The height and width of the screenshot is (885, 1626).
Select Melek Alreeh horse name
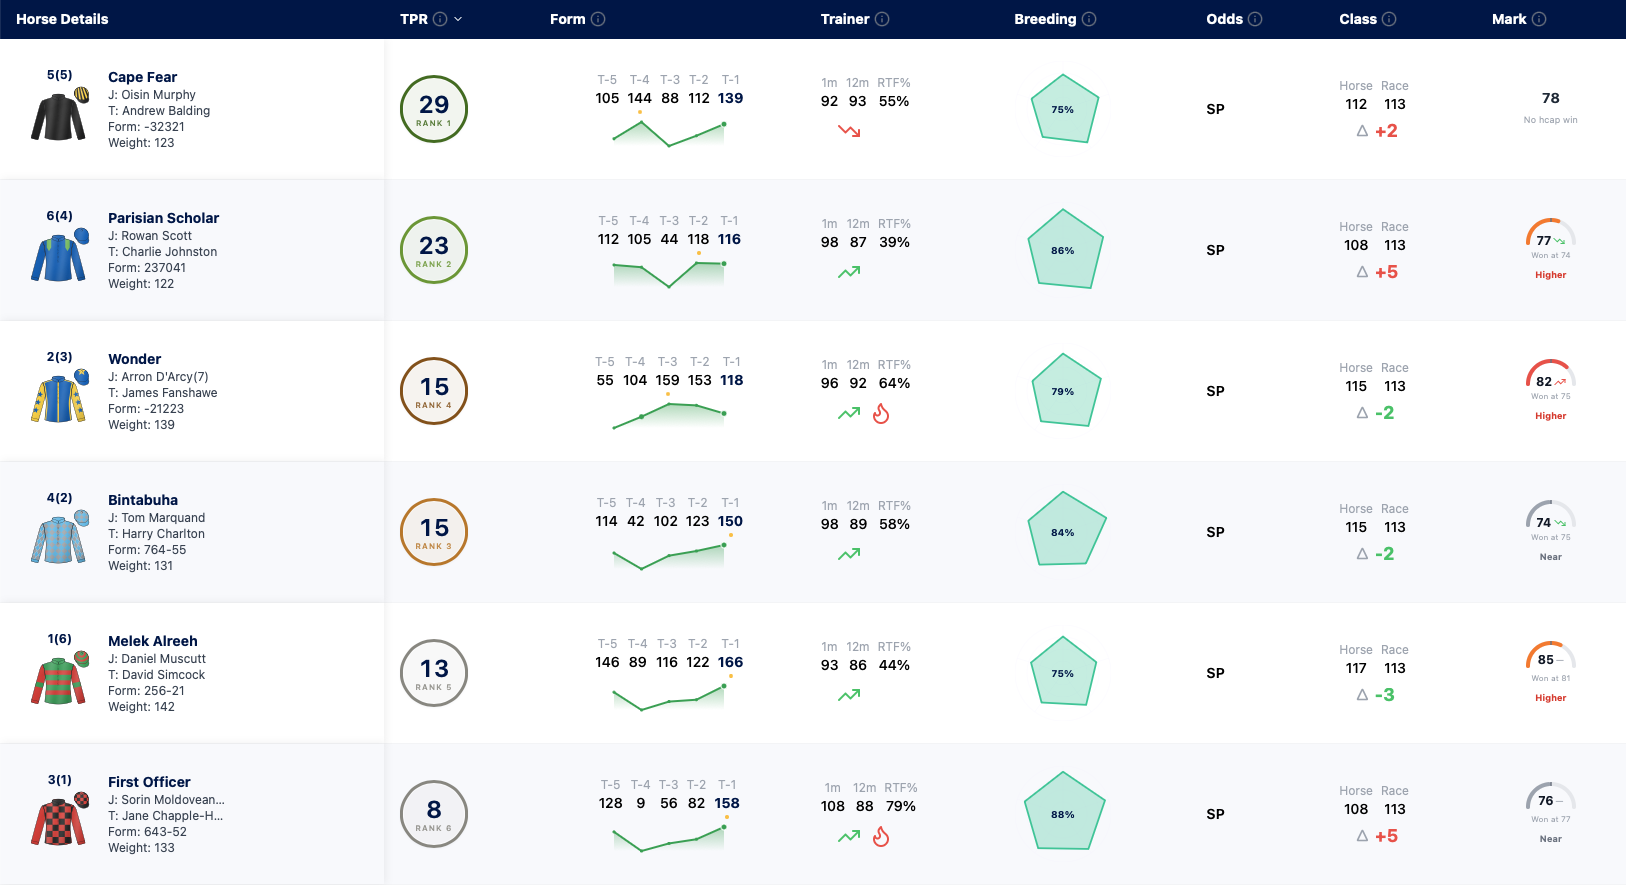[x=153, y=641]
